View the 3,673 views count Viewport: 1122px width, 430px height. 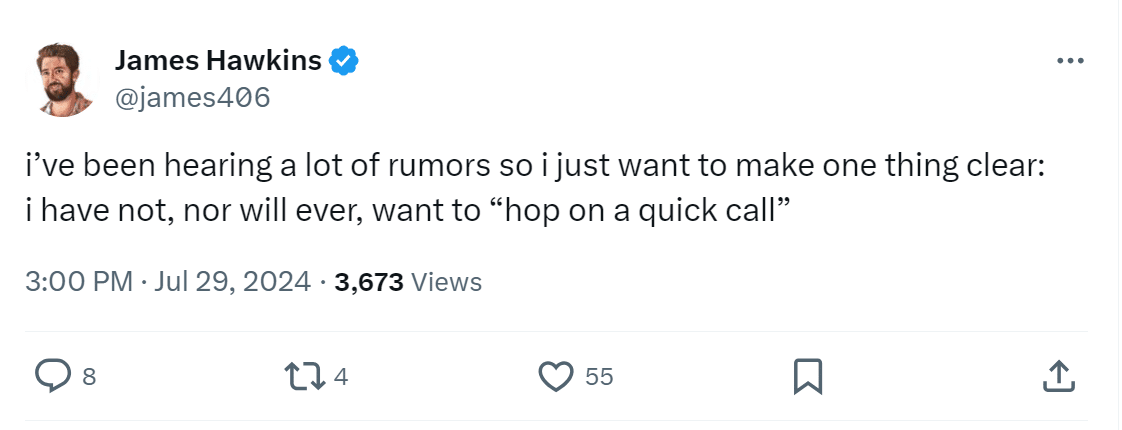coord(369,282)
